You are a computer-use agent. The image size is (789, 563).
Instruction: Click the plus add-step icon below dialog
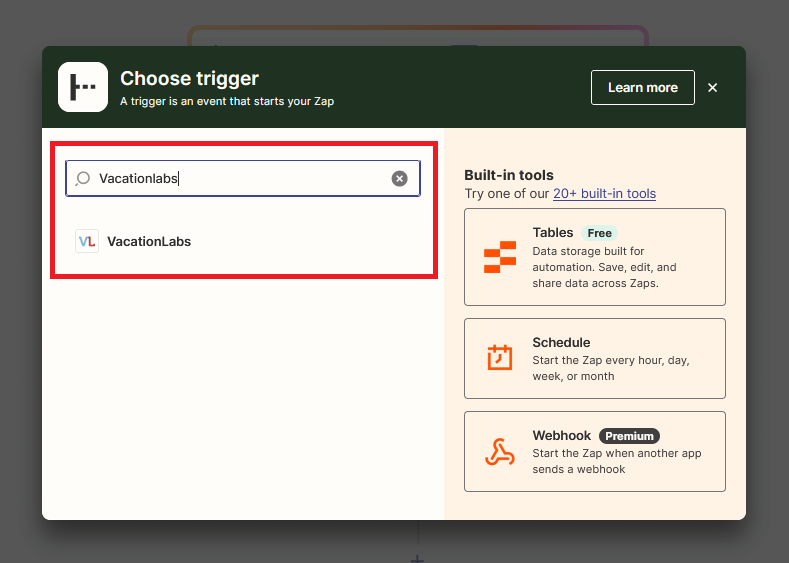click(417, 557)
